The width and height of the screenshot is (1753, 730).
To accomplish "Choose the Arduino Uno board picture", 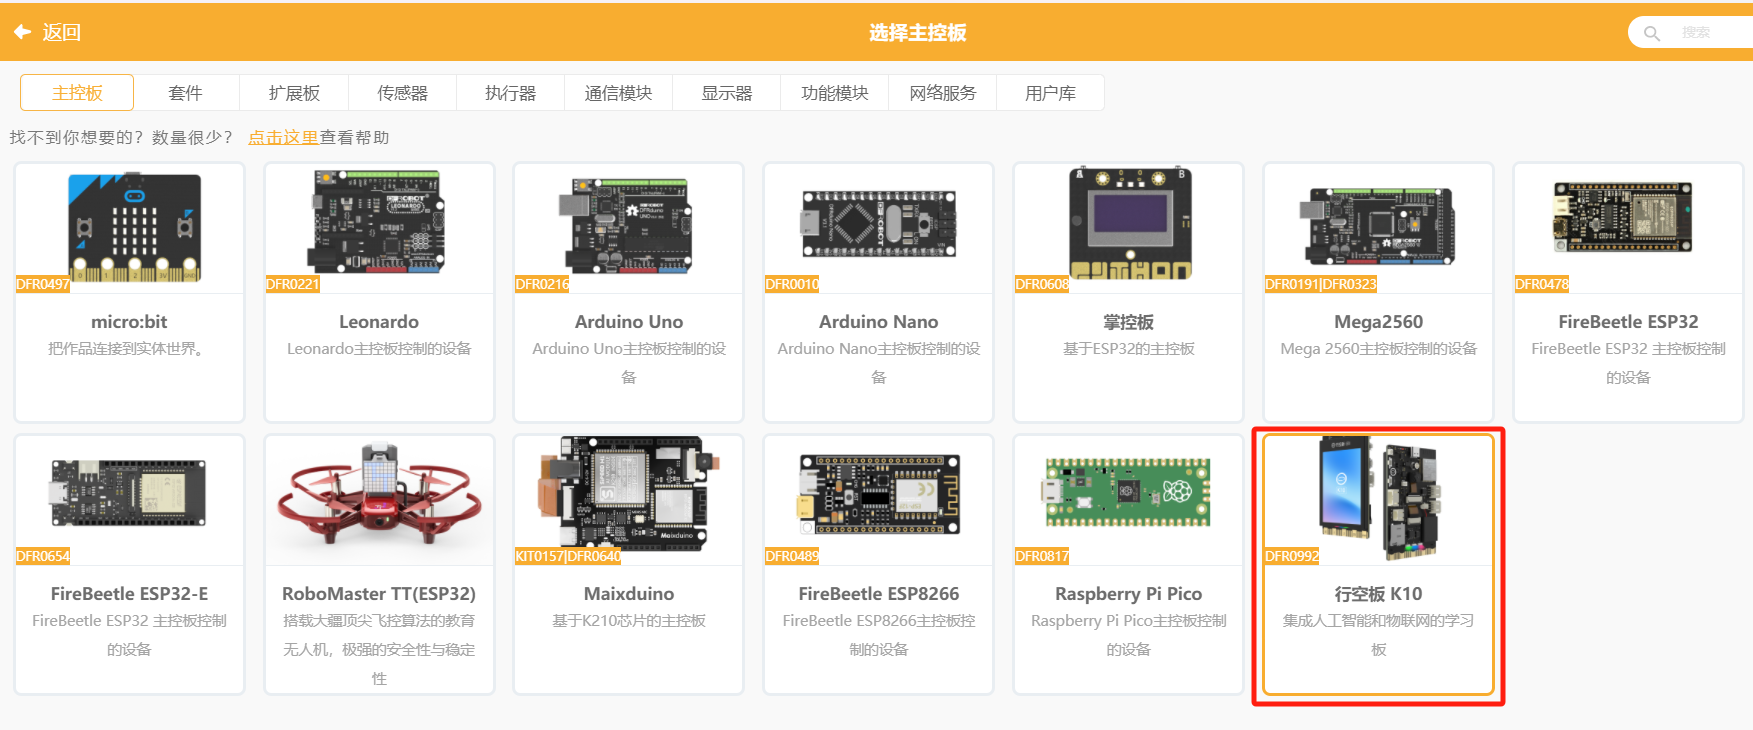I will point(626,225).
